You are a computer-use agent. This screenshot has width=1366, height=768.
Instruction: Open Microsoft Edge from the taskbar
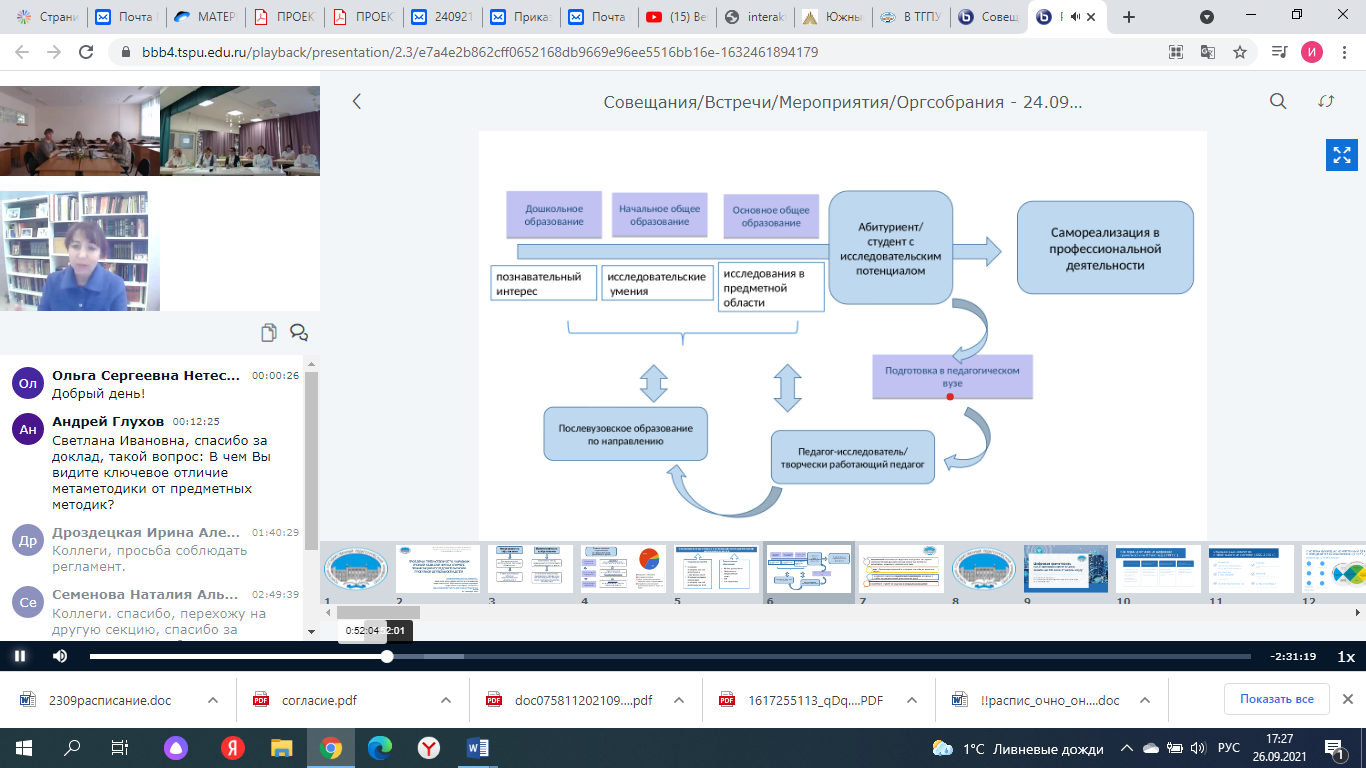pyautogui.click(x=379, y=748)
